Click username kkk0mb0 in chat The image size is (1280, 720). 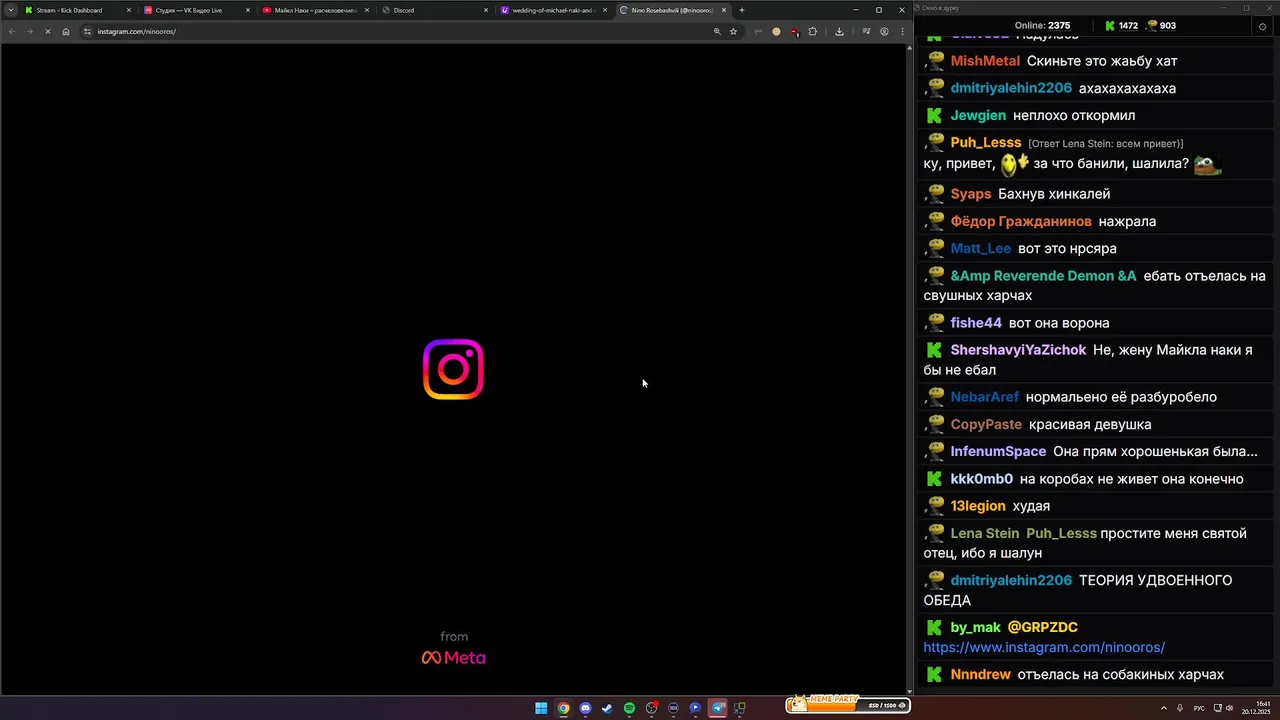click(x=982, y=479)
